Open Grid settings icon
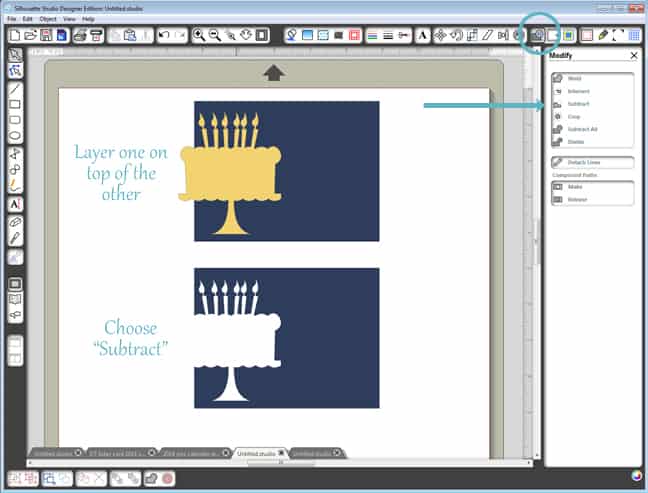The height and width of the screenshot is (493, 648). [x=634, y=36]
